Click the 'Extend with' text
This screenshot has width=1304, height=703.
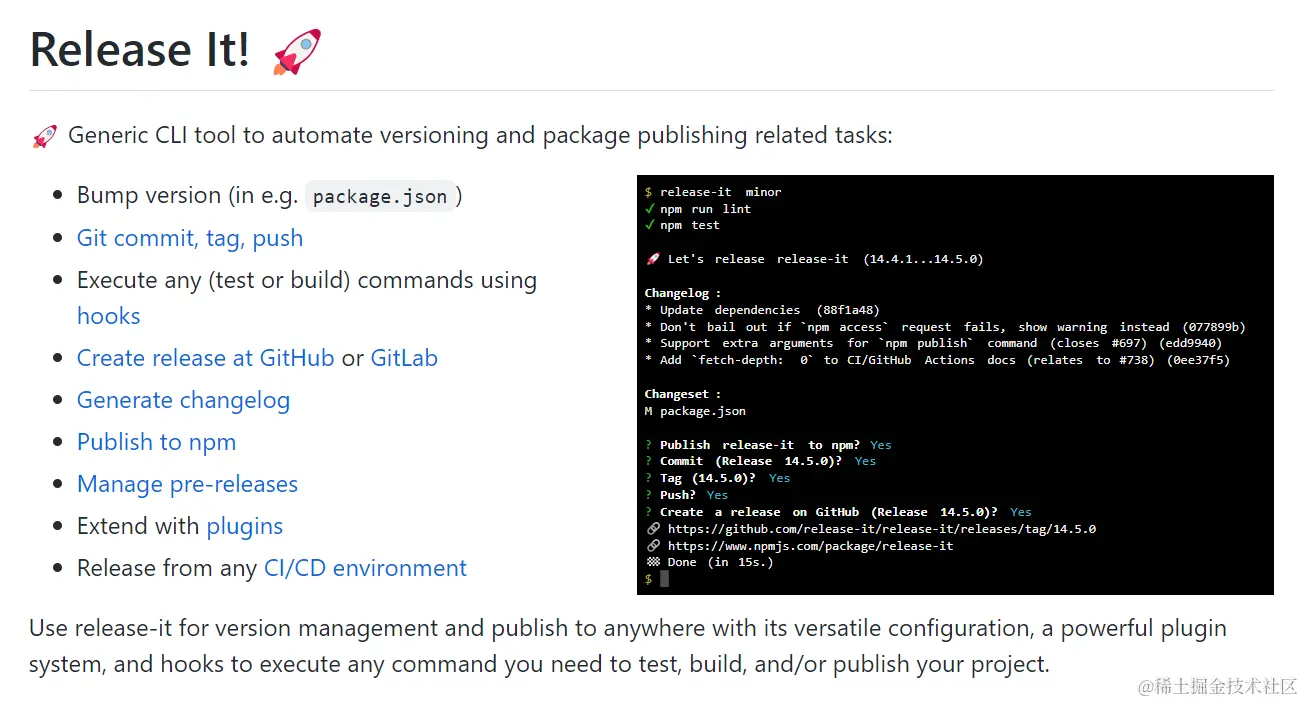tap(138, 526)
